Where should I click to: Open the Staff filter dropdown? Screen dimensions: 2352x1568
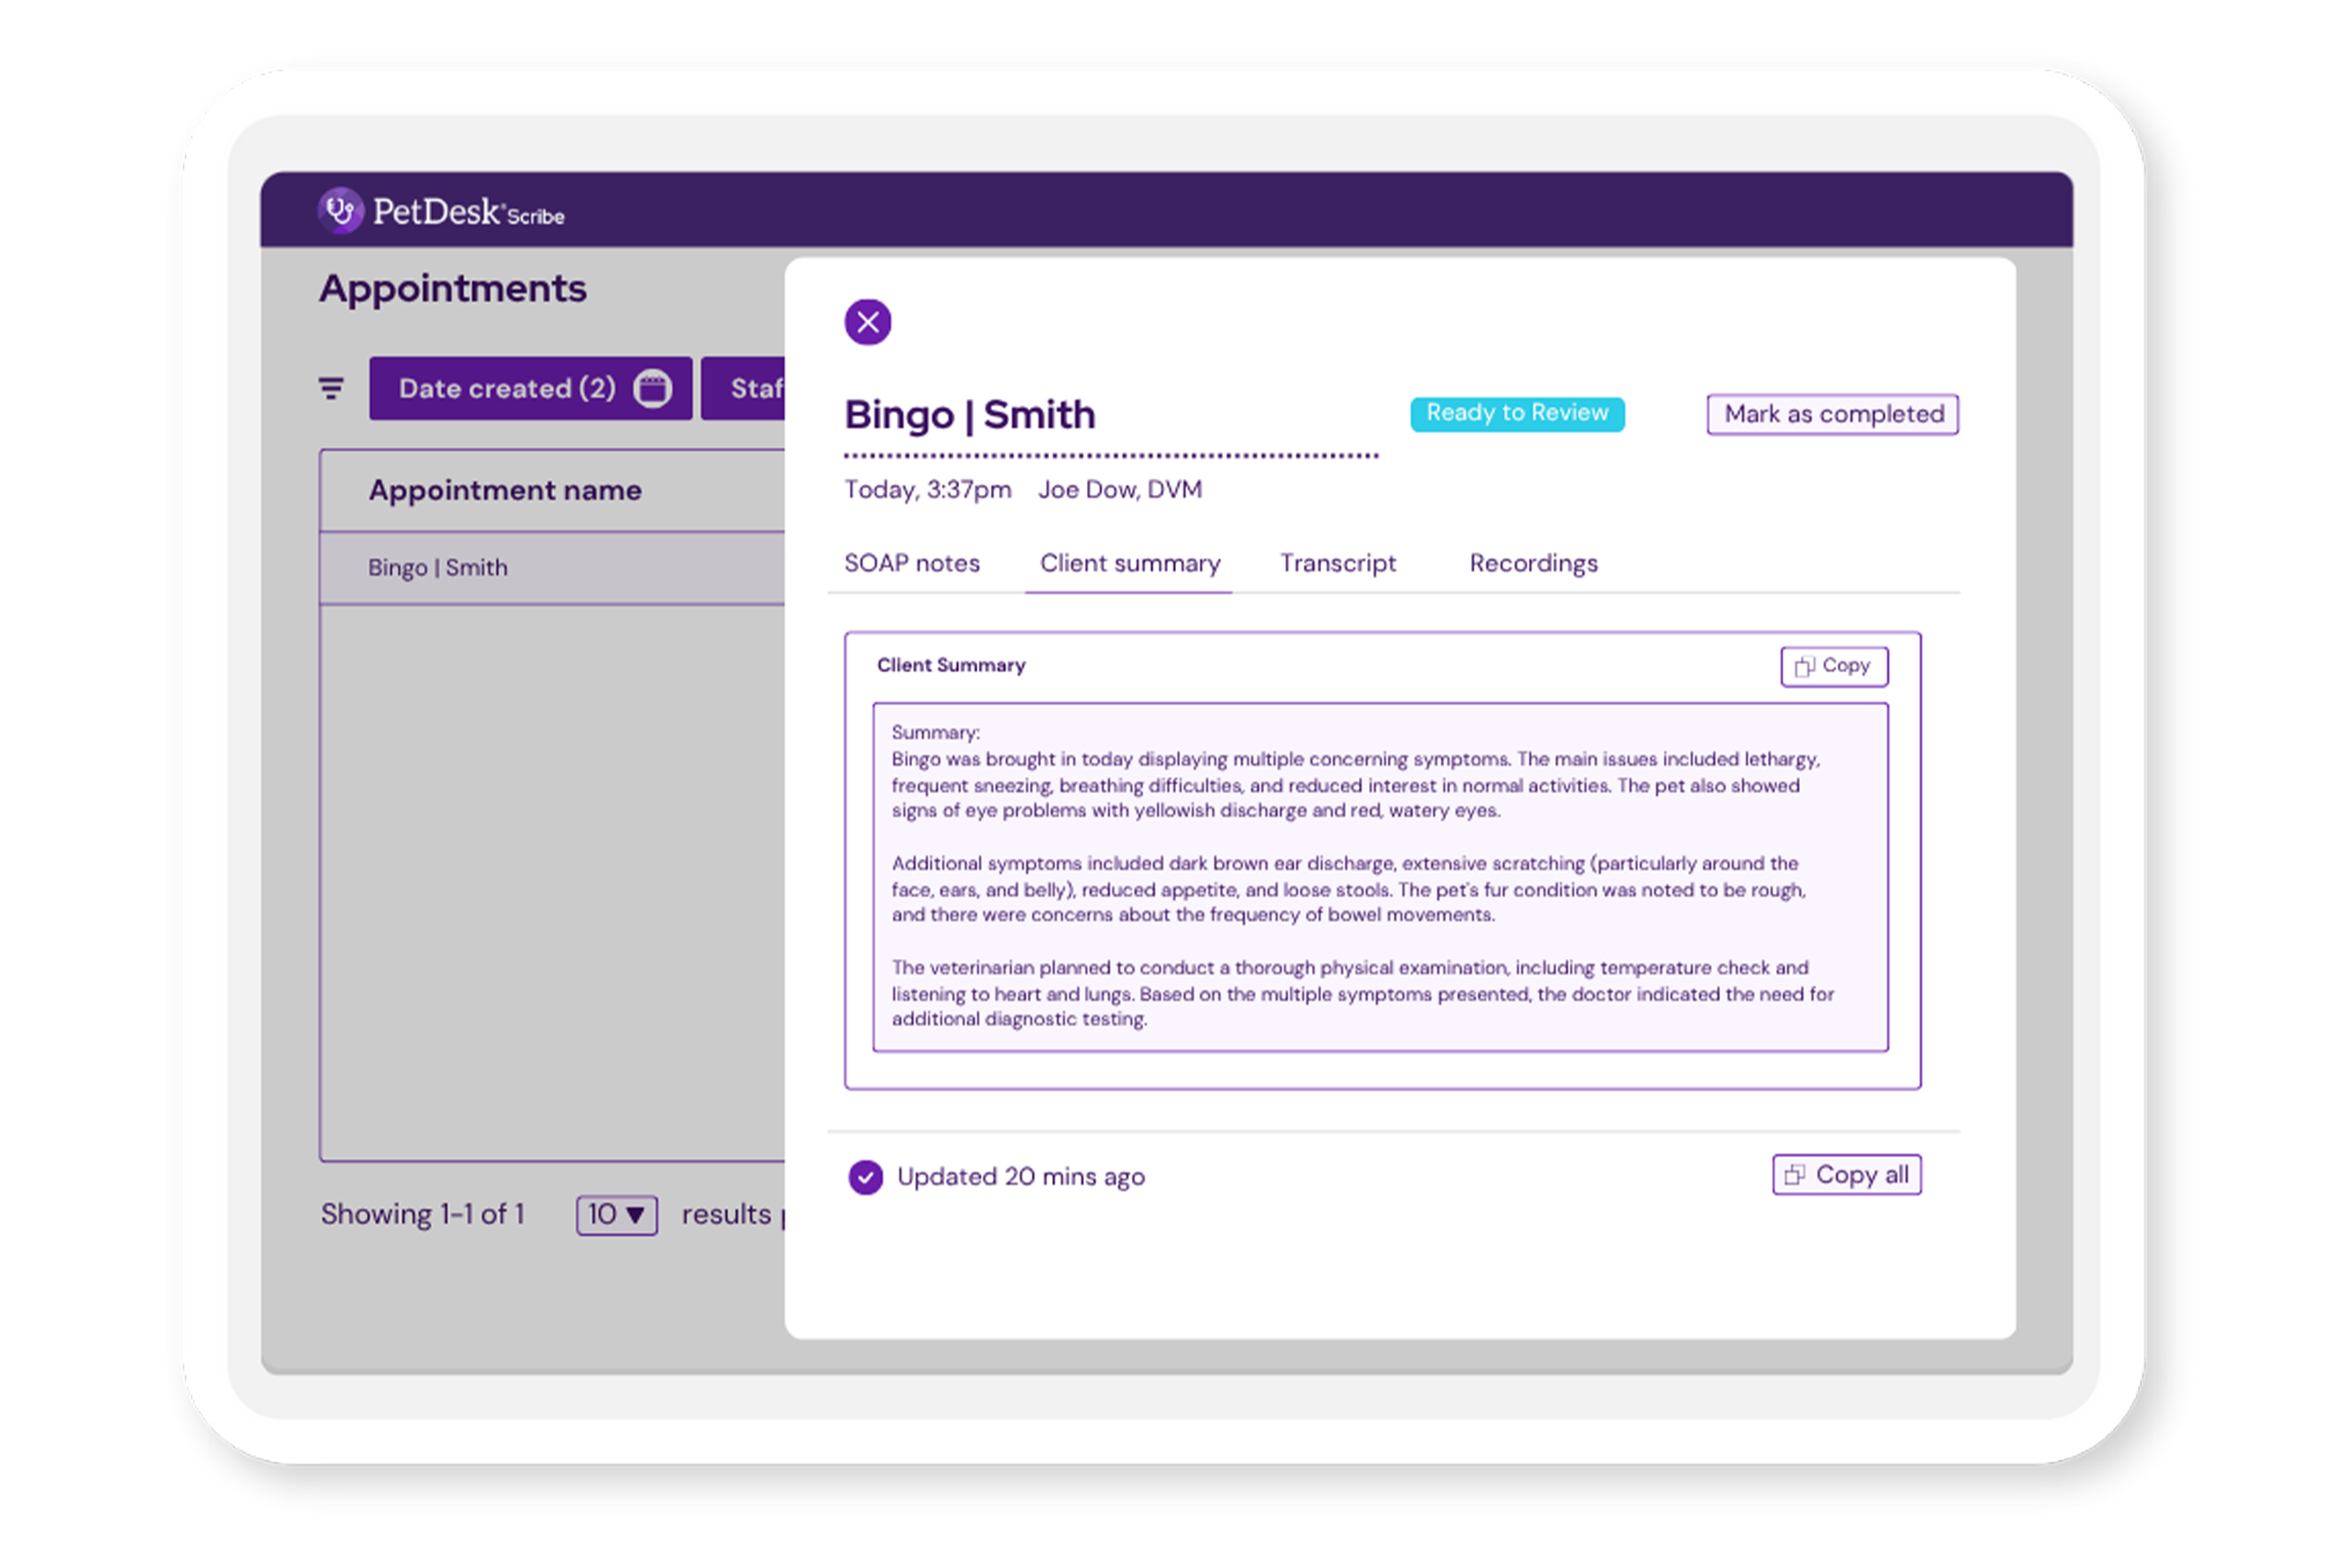(757, 388)
